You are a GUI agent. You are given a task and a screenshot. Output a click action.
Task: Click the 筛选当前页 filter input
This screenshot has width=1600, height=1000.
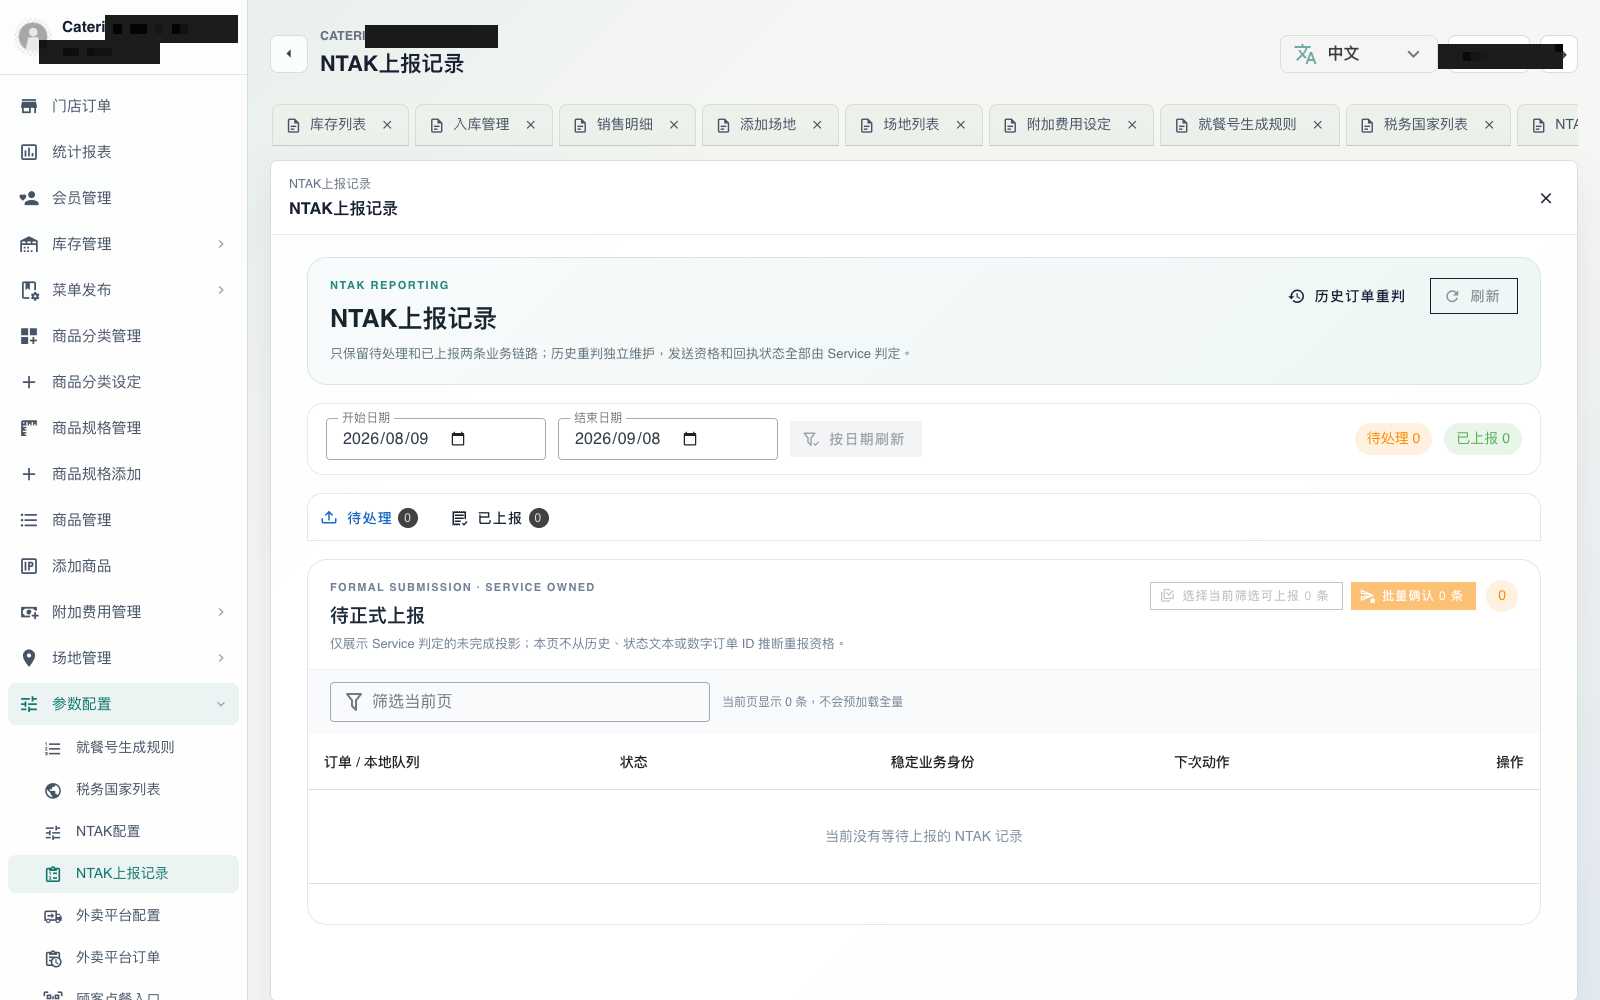[520, 702]
